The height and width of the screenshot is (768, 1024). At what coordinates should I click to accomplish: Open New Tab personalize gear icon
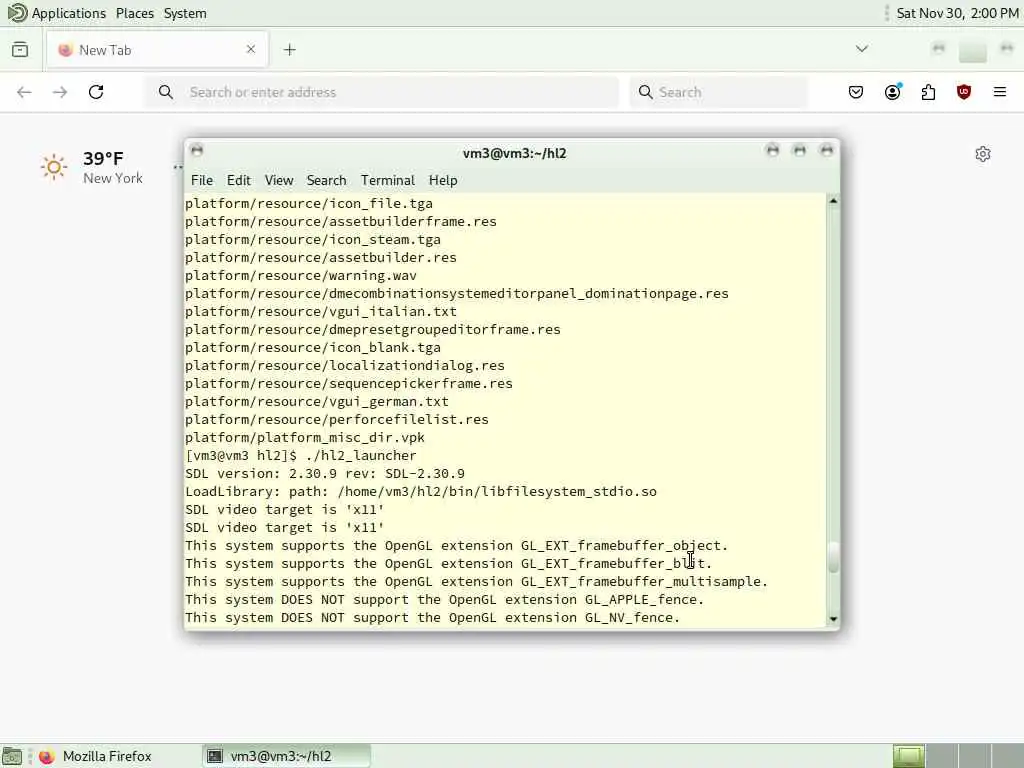983,154
